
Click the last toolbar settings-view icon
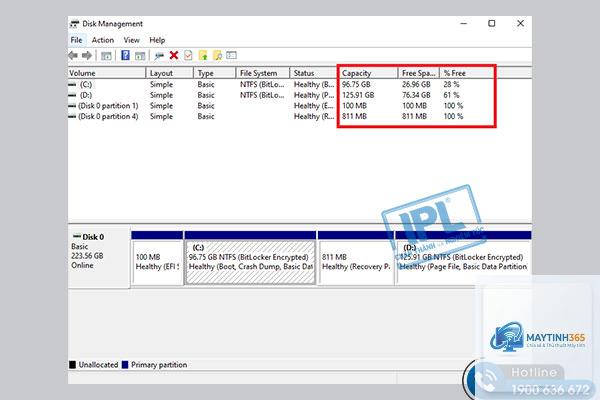click(x=232, y=55)
